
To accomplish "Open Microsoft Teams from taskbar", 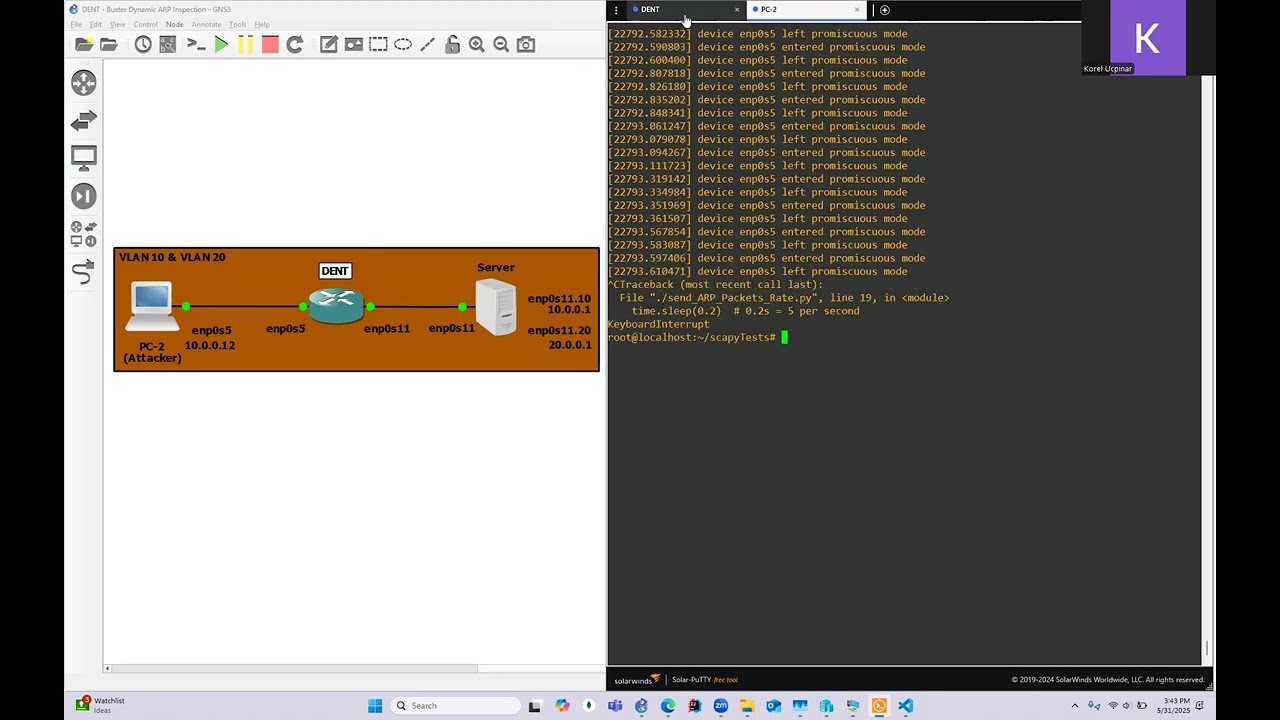I will (x=615, y=706).
